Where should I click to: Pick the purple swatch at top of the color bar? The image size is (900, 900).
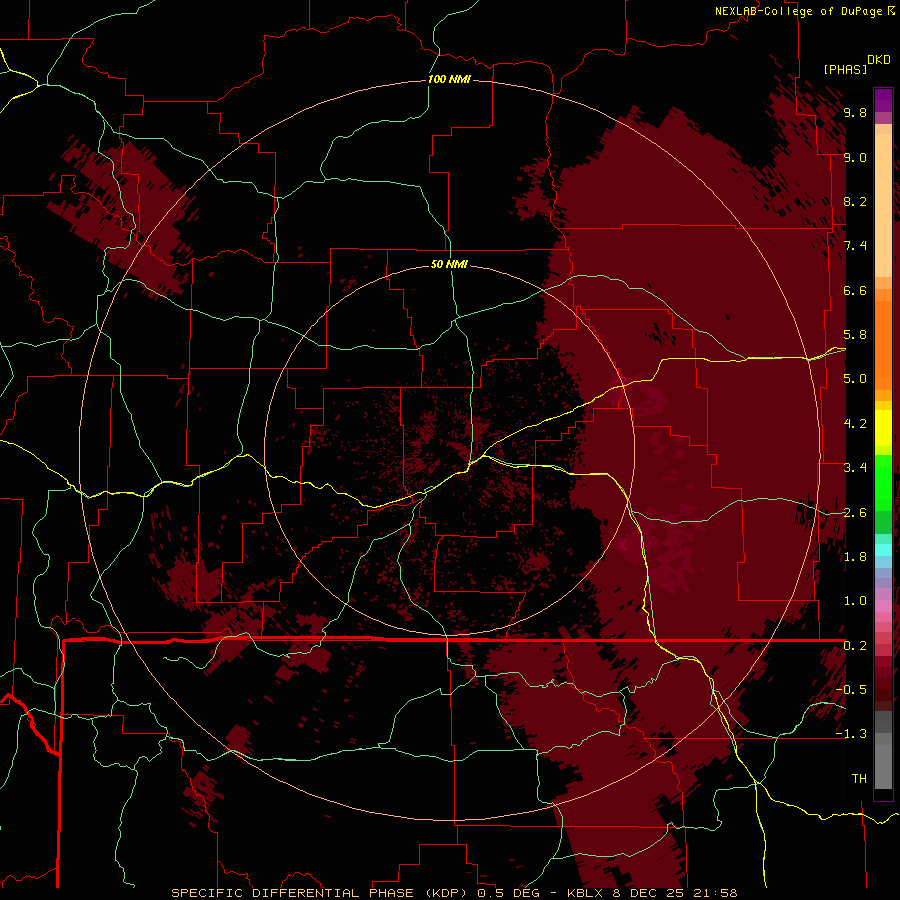click(x=883, y=100)
